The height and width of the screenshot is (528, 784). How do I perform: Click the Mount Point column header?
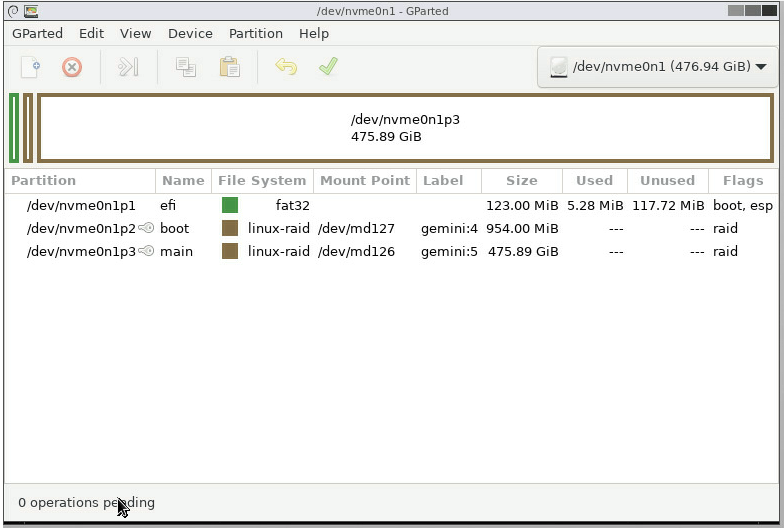(x=365, y=180)
